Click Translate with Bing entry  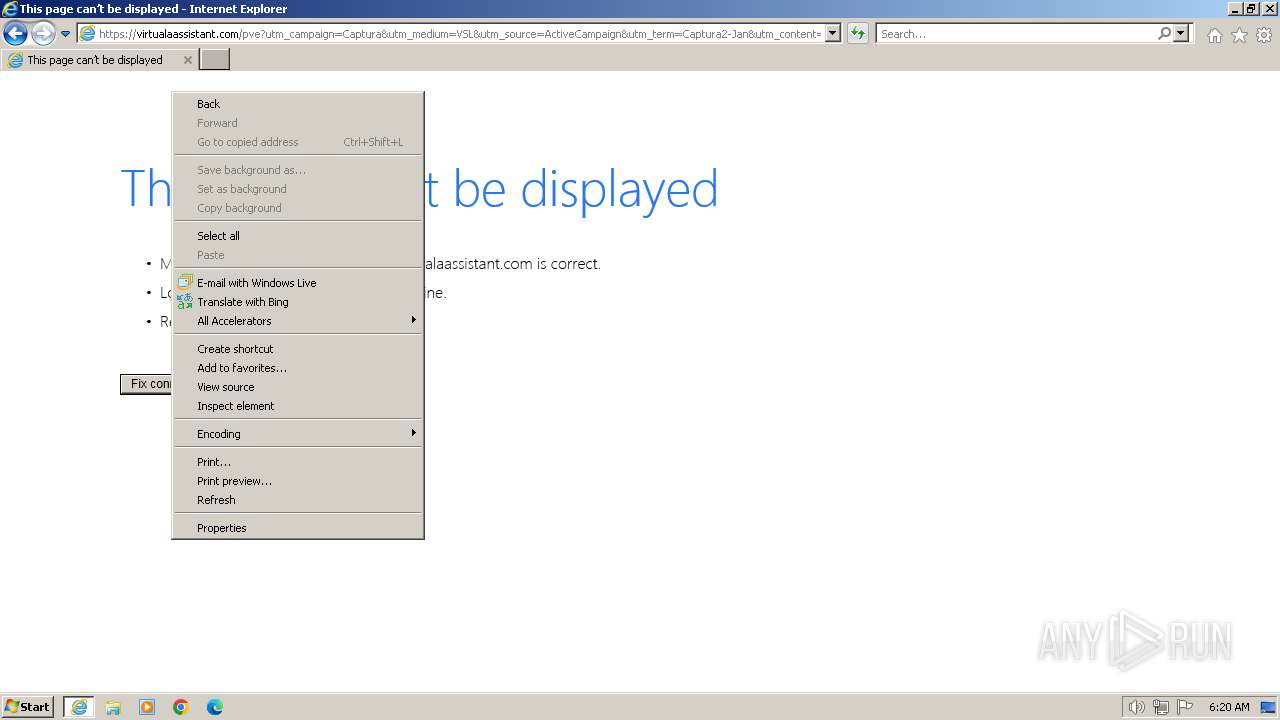point(298,302)
